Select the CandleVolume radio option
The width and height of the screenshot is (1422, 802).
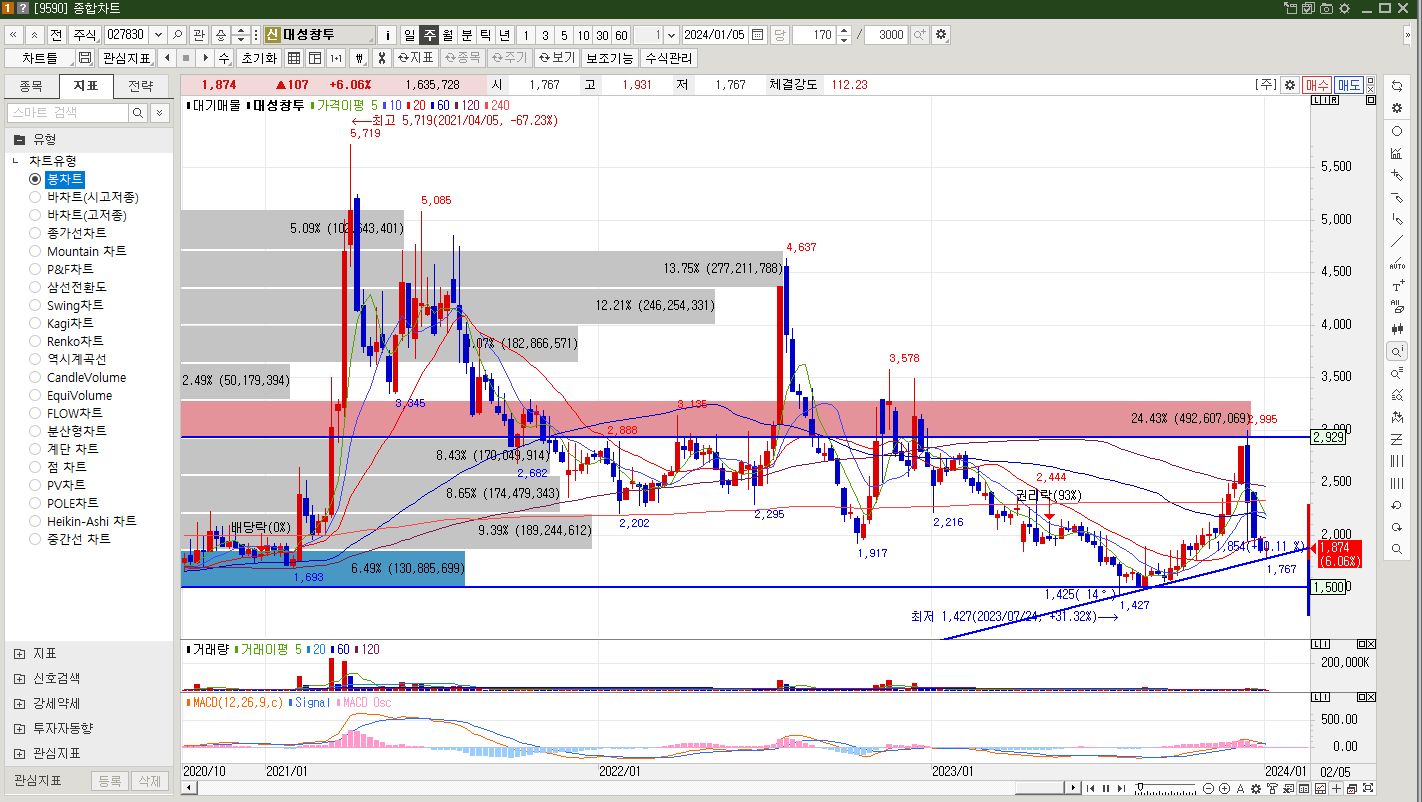(x=35, y=377)
